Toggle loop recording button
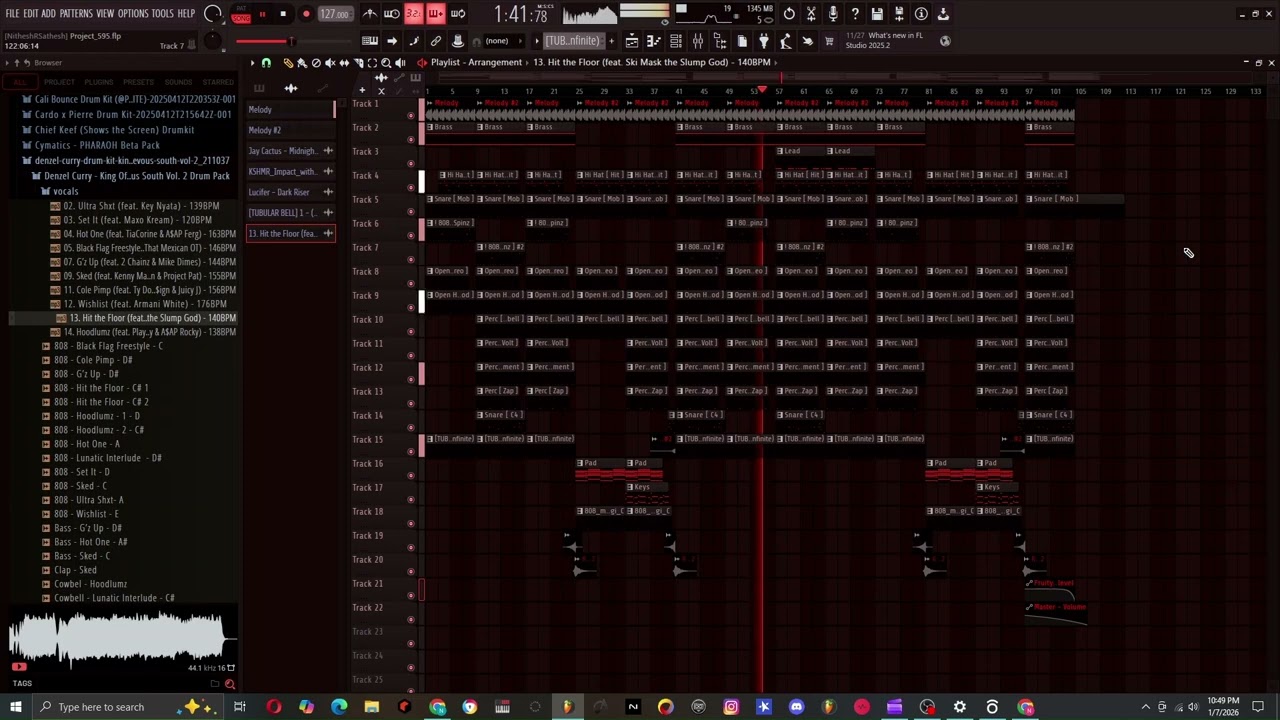 (x=458, y=14)
